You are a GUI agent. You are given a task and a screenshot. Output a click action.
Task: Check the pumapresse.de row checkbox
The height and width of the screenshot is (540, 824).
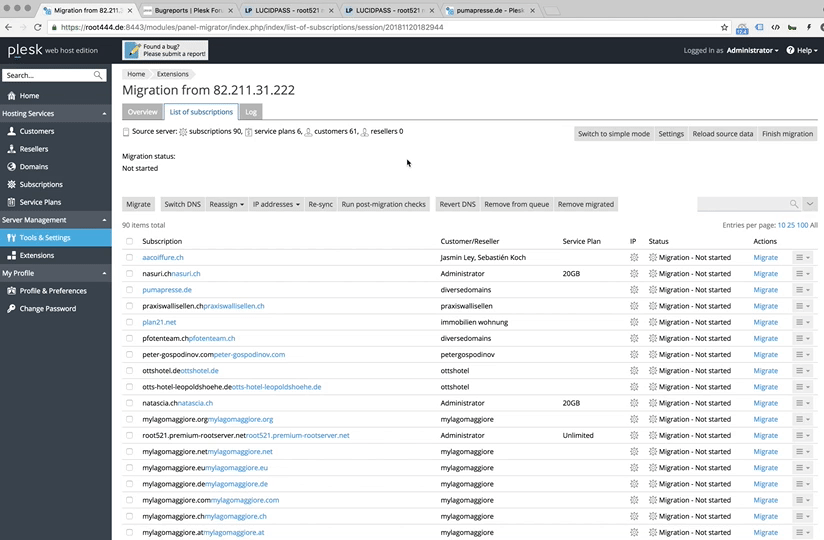click(x=129, y=290)
